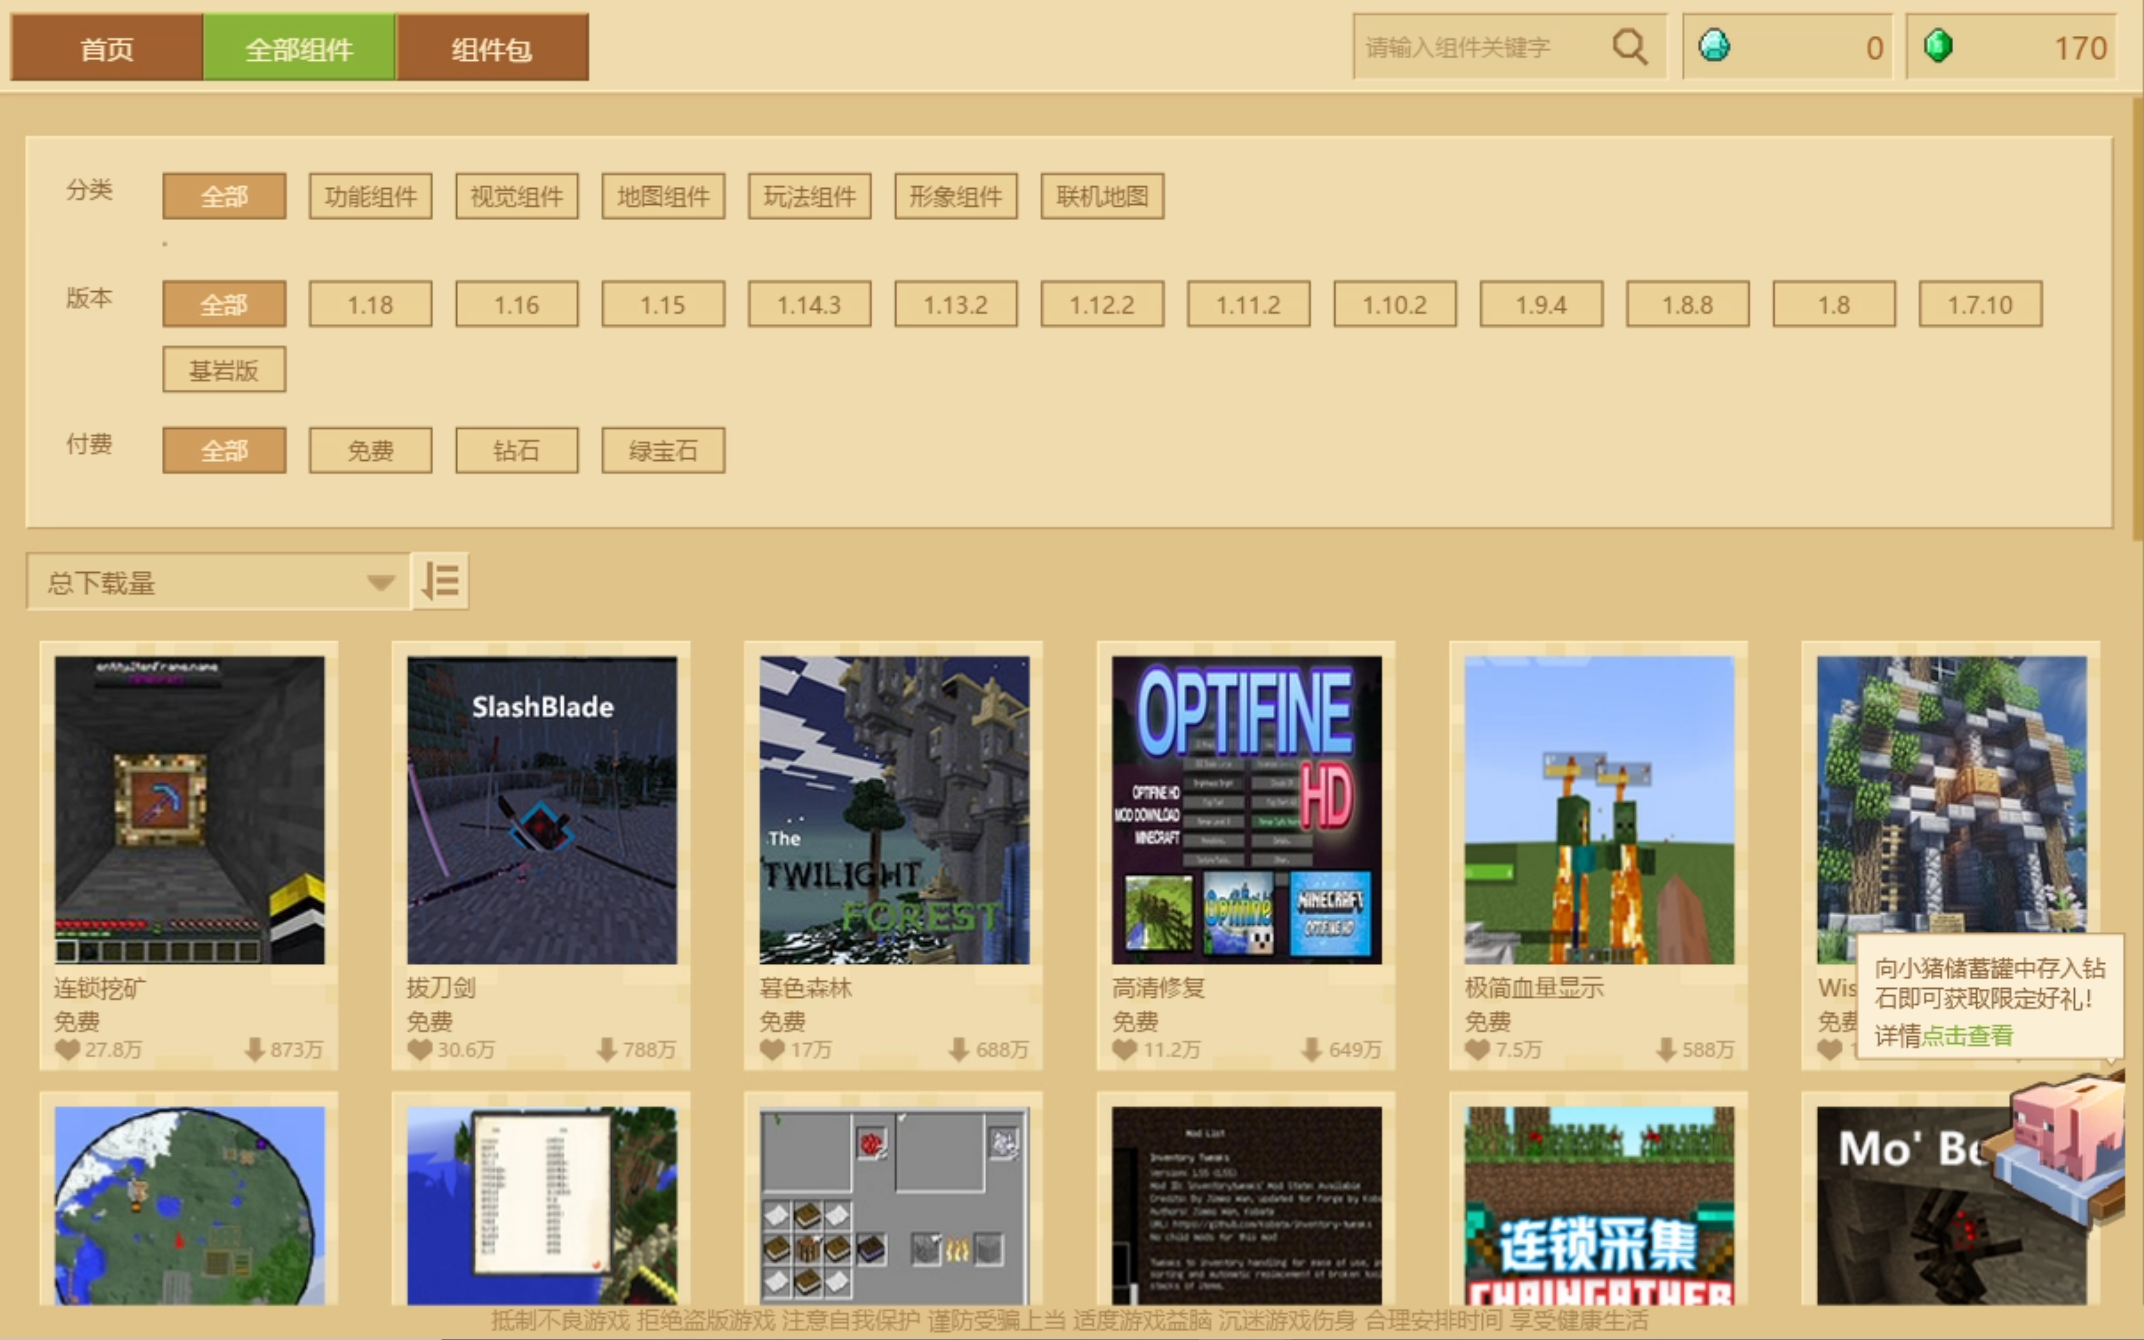Click download icon on 拔刀剑 card
Image resolution: width=2144 pixels, height=1340 pixels.
pyautogui.click(x=606, y=1049)
